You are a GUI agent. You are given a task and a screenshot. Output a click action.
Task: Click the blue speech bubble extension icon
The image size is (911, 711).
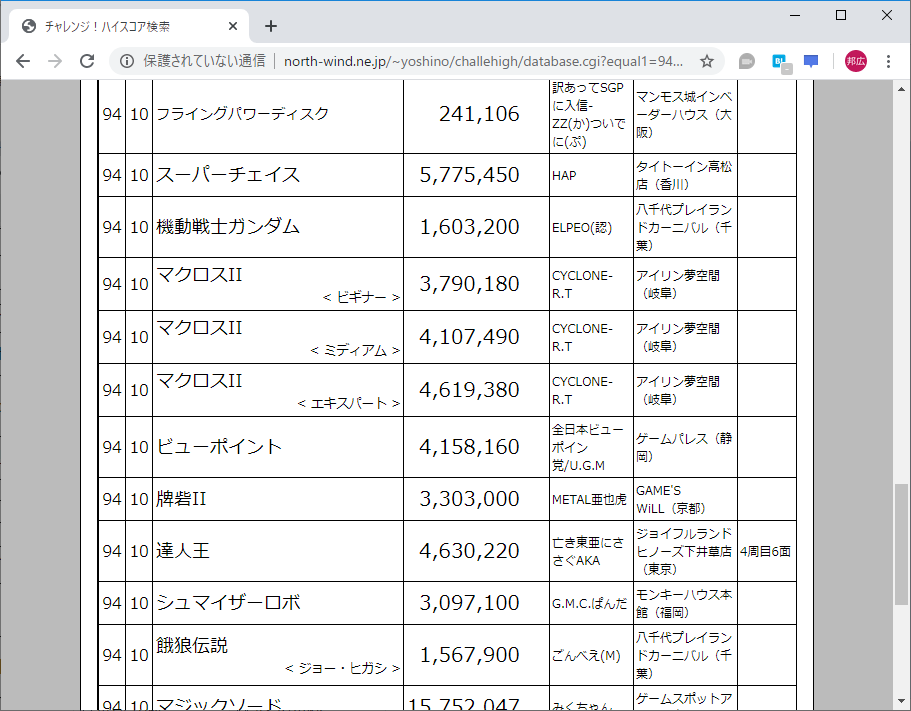tap(810, 60)
